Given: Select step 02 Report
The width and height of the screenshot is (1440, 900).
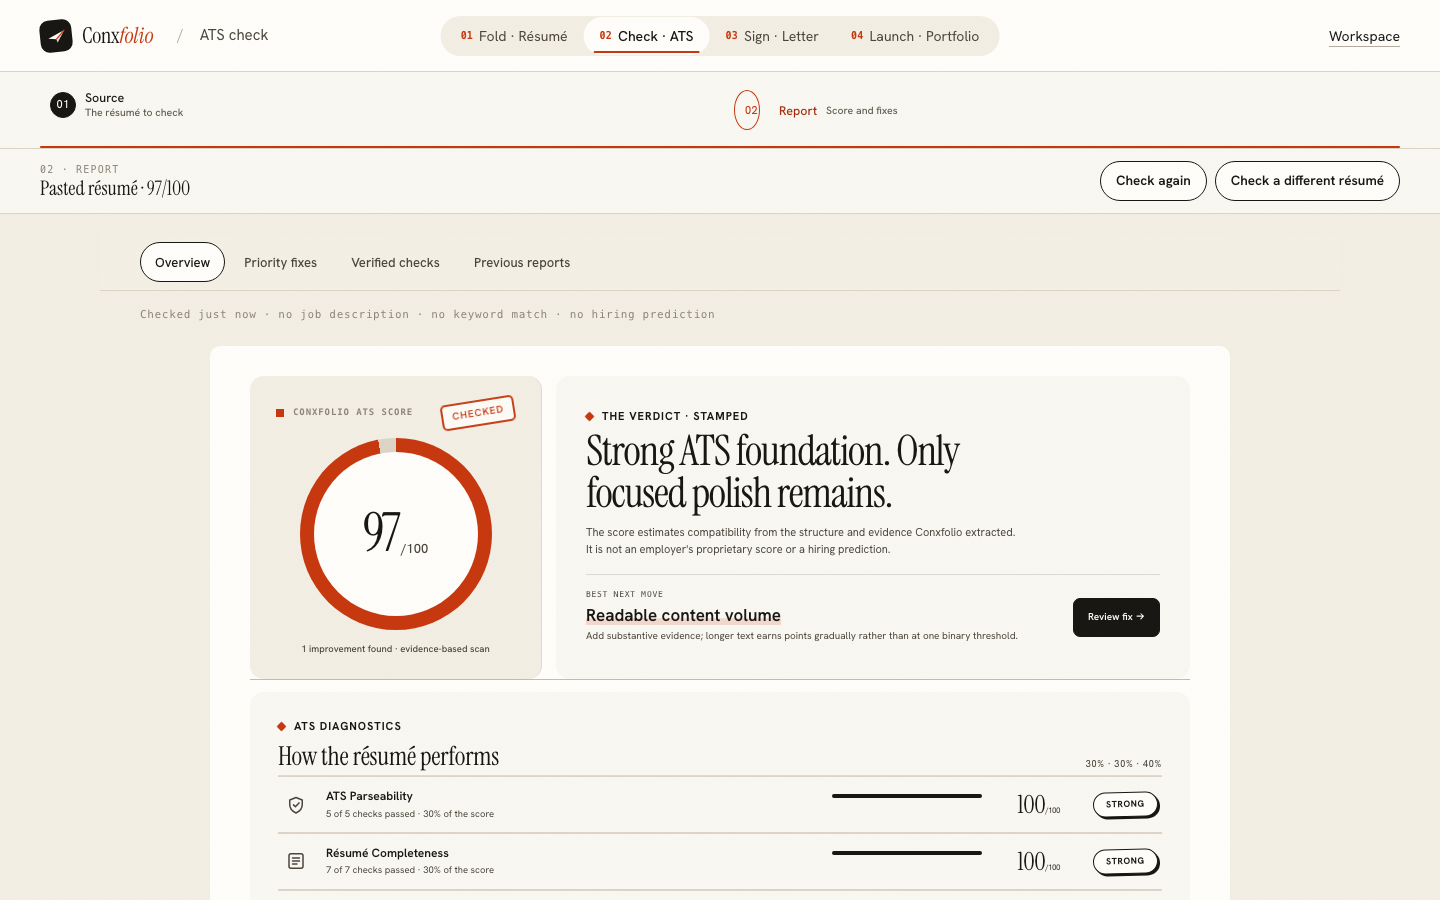Looking at the screenshot, I should [x=816, y=110].
